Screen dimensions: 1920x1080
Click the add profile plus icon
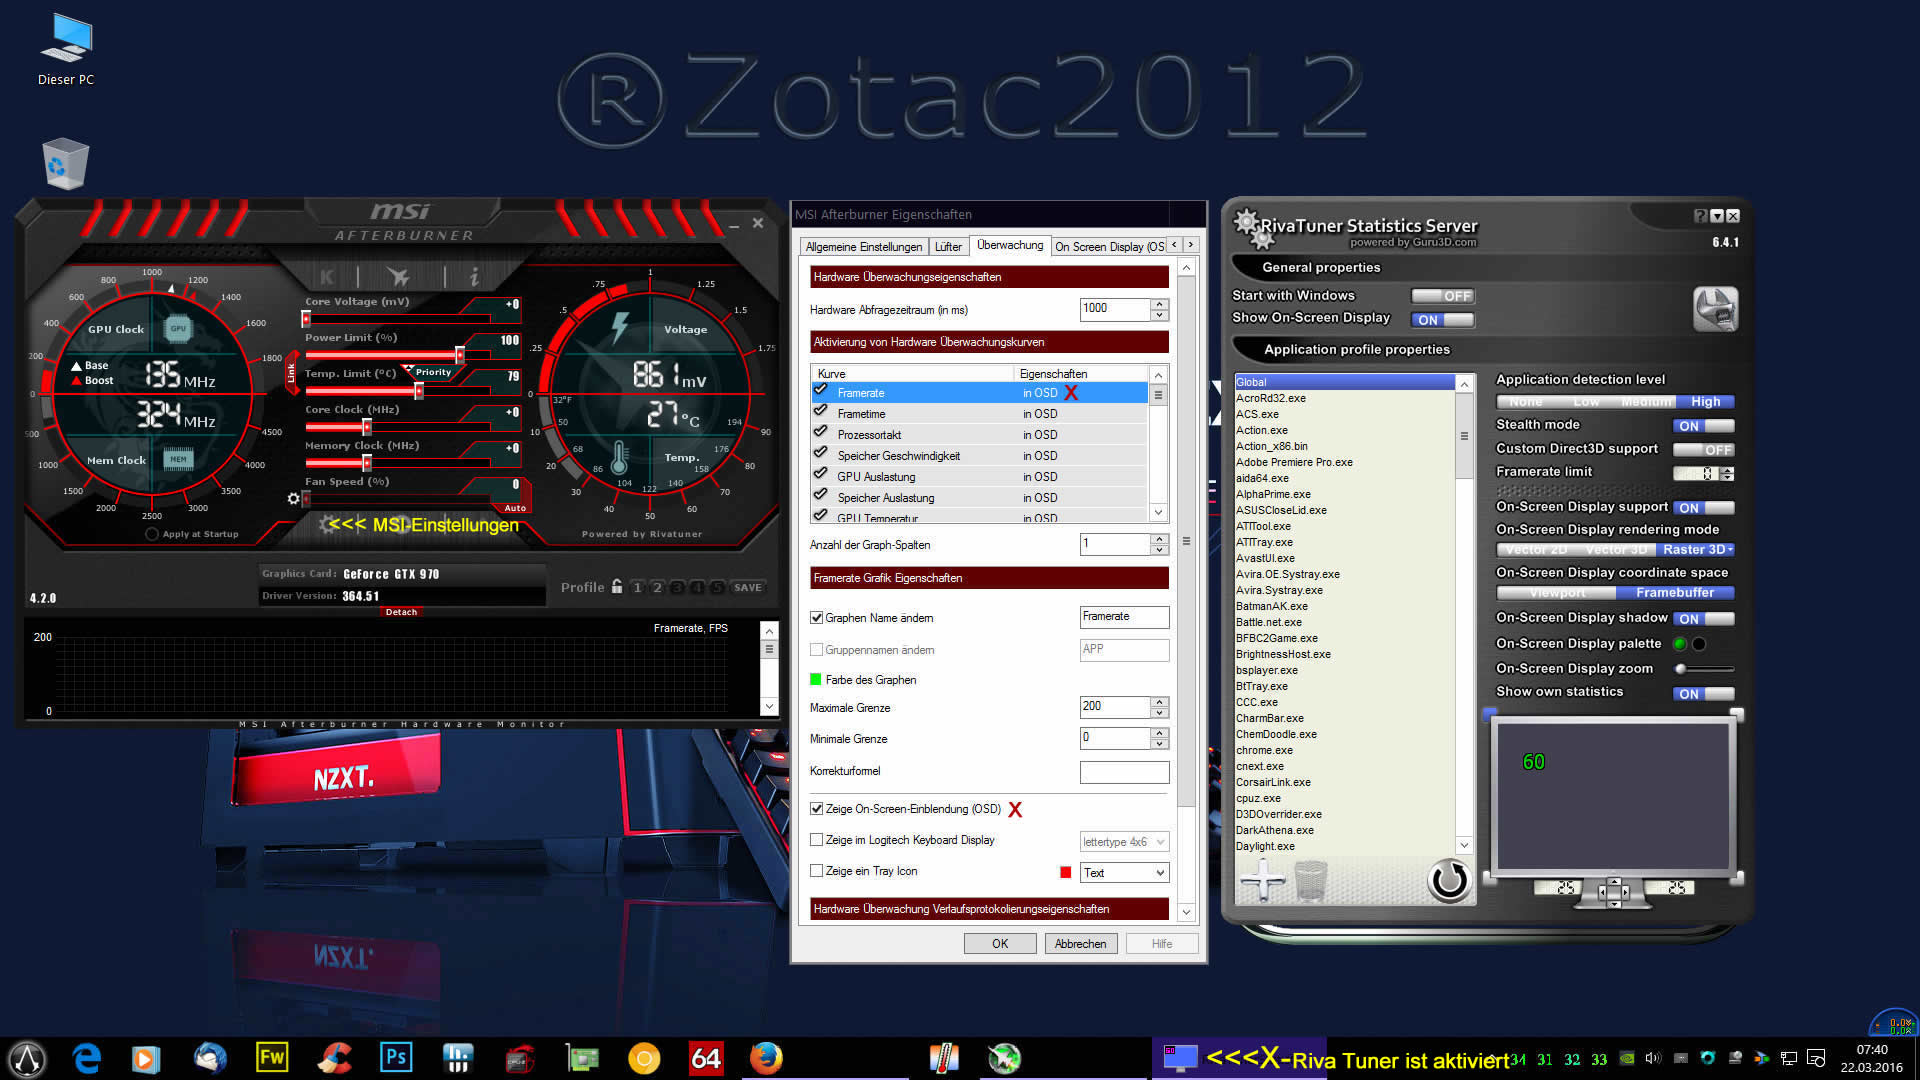[1262, 881]
